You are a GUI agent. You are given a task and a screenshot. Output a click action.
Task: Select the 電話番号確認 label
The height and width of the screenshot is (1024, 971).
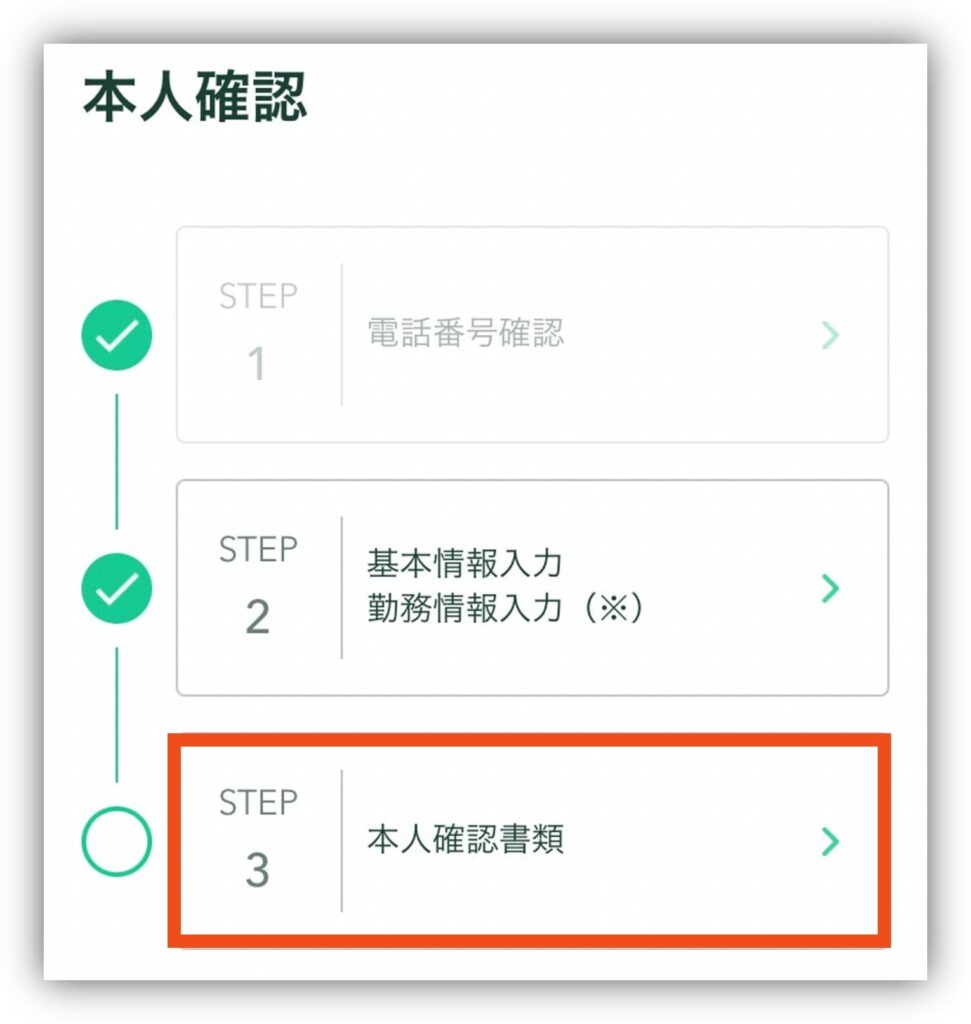point(465,333)
